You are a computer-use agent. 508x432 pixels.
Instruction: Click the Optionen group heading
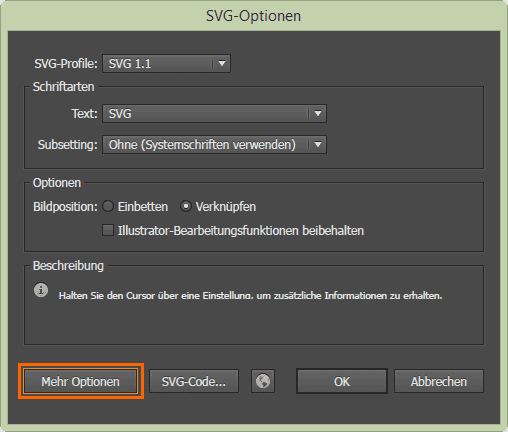click(x=57, y=183)
